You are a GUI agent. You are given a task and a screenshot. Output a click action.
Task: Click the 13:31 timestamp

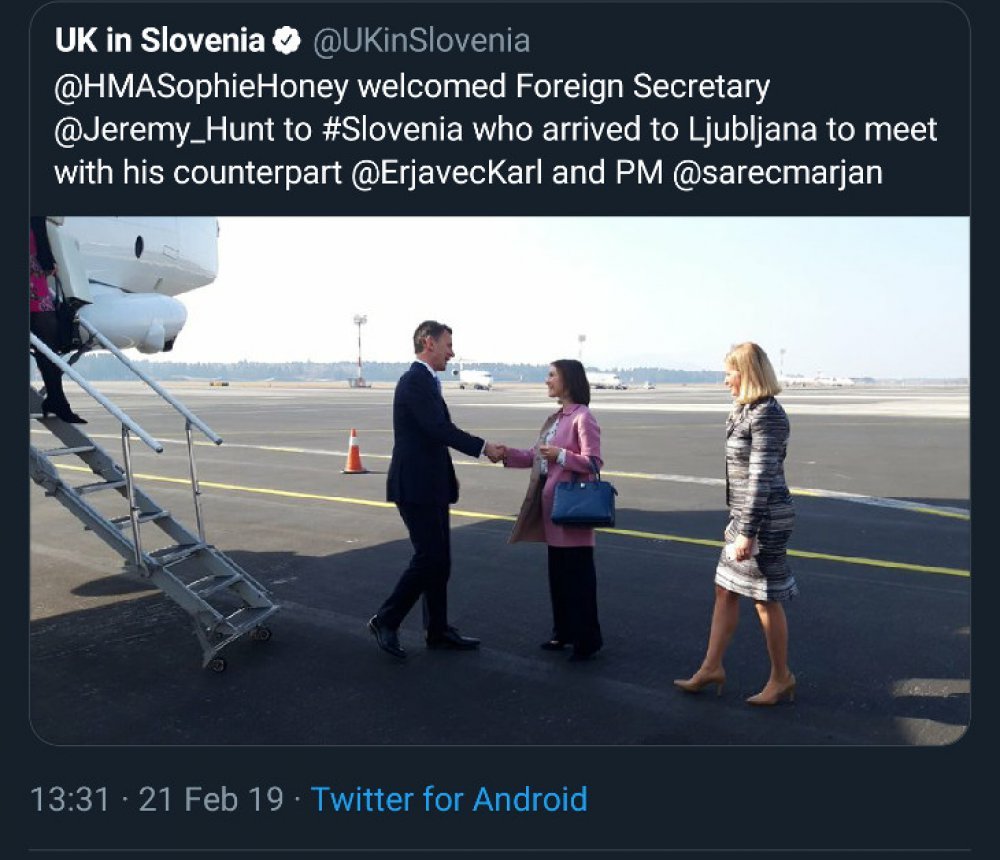click(70, 800)
